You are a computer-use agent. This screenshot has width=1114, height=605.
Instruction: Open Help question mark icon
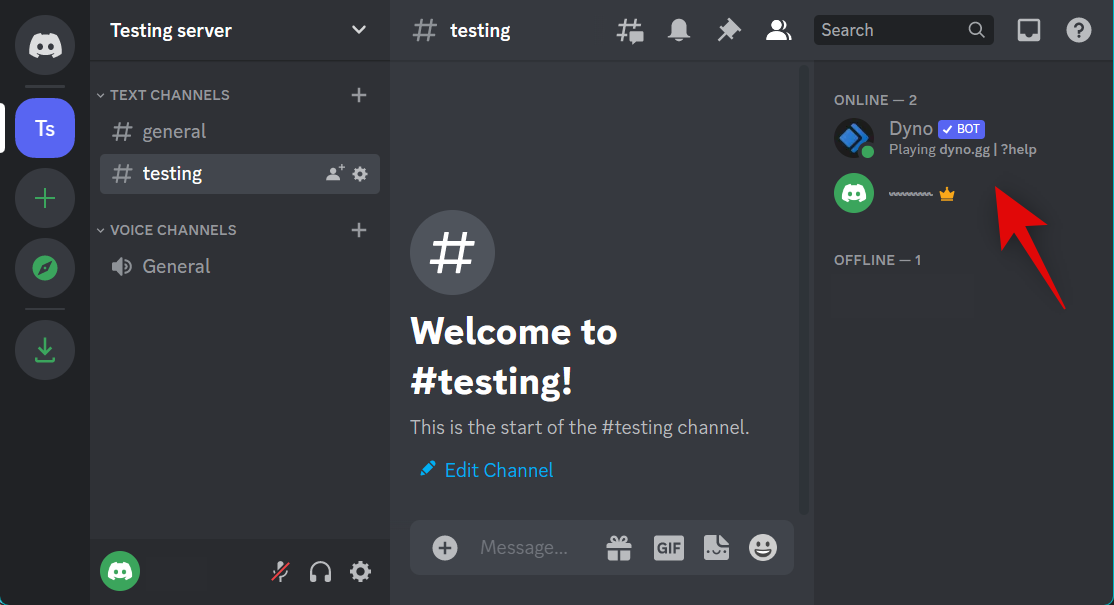[1079, 31]
